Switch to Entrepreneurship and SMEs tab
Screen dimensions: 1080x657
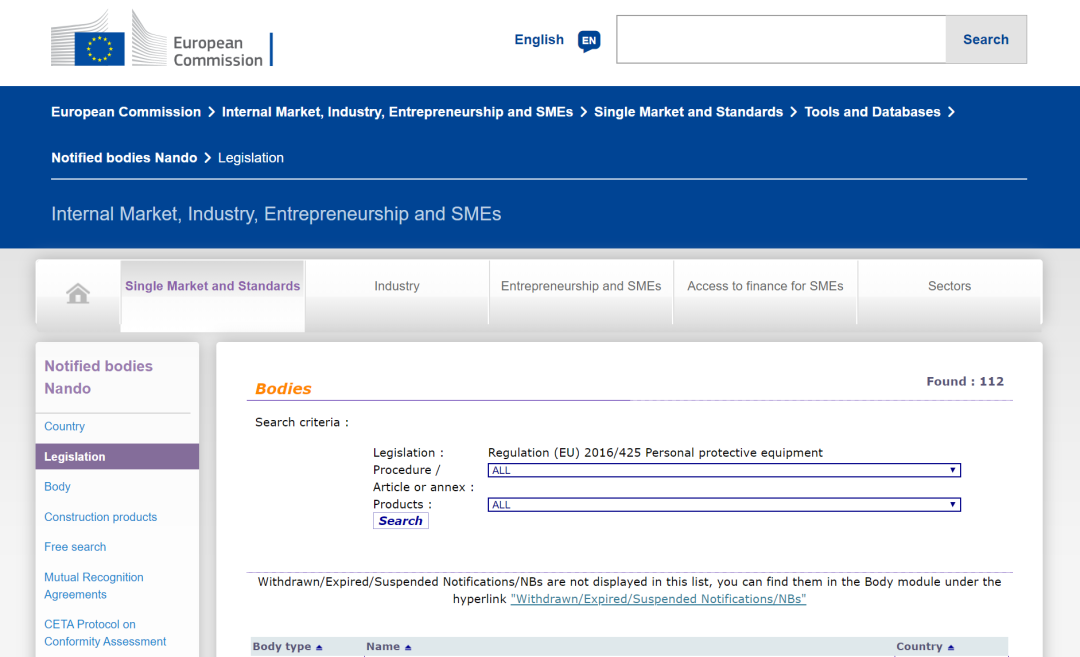(x=581, y=286)
